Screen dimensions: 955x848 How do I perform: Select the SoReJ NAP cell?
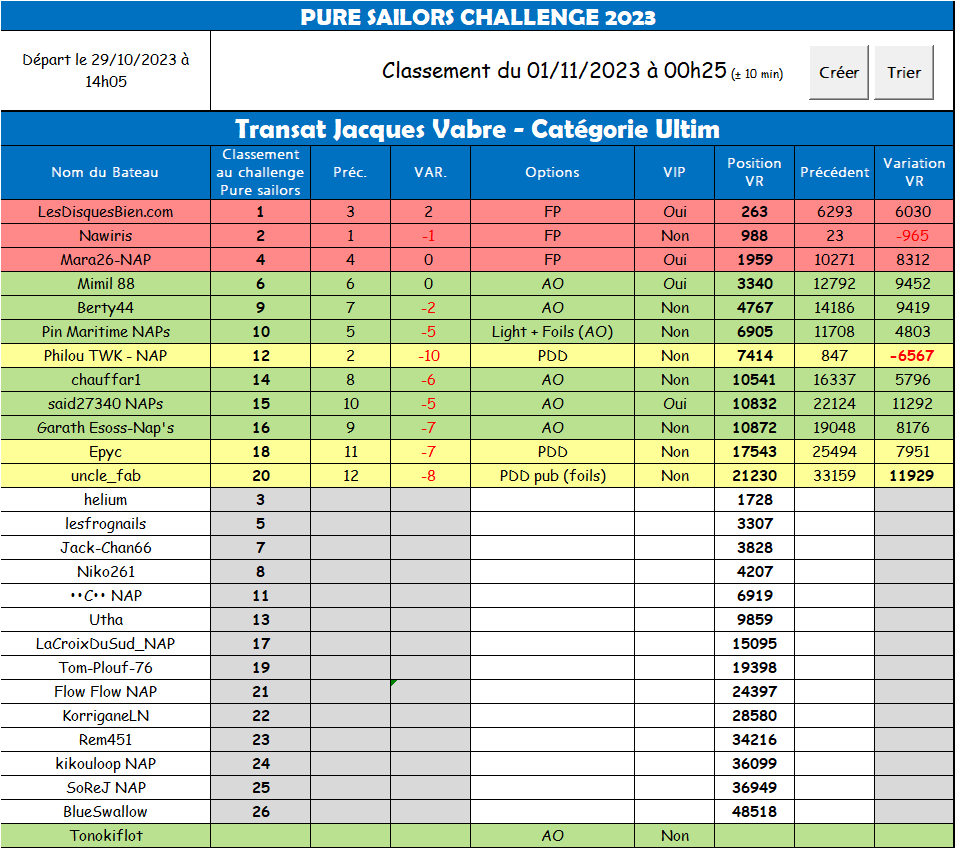pos(105,788)
